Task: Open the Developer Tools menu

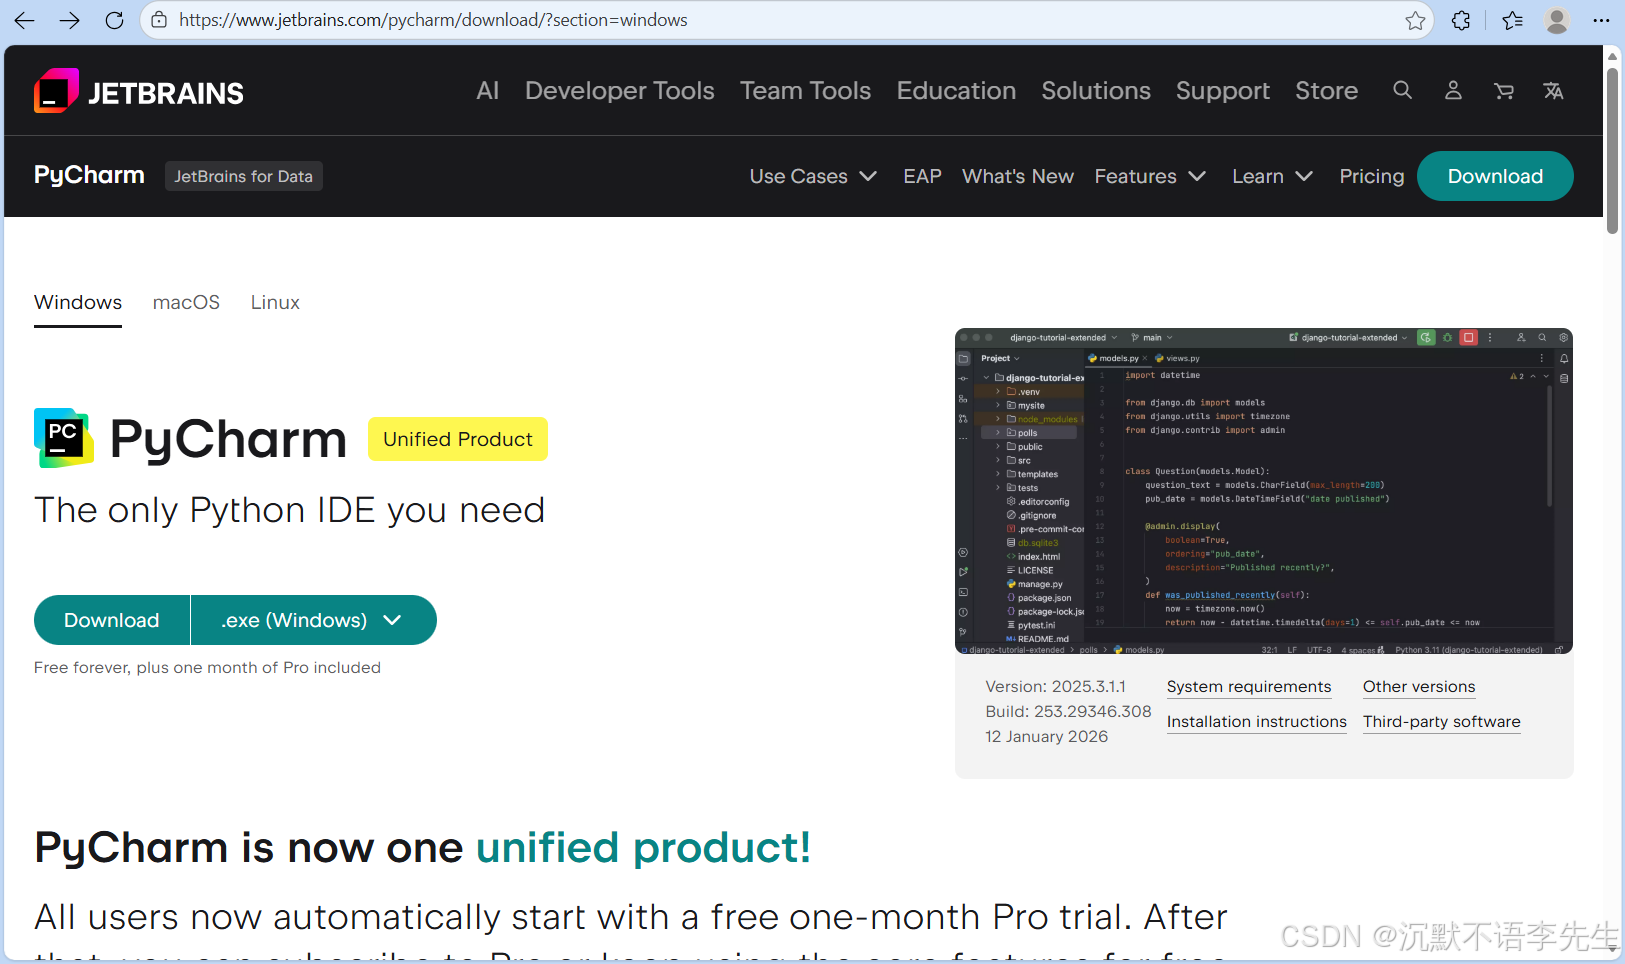Action: coord(620,90)
